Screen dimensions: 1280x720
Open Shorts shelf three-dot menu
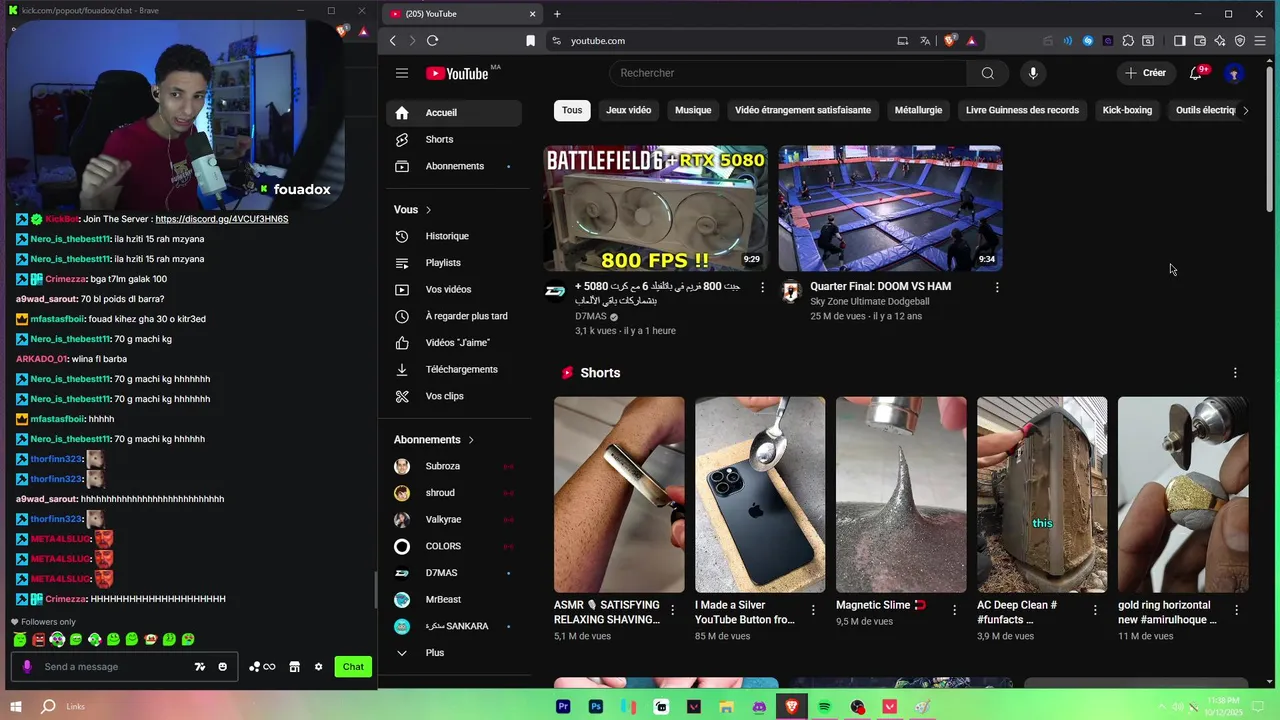point(1235,373)
